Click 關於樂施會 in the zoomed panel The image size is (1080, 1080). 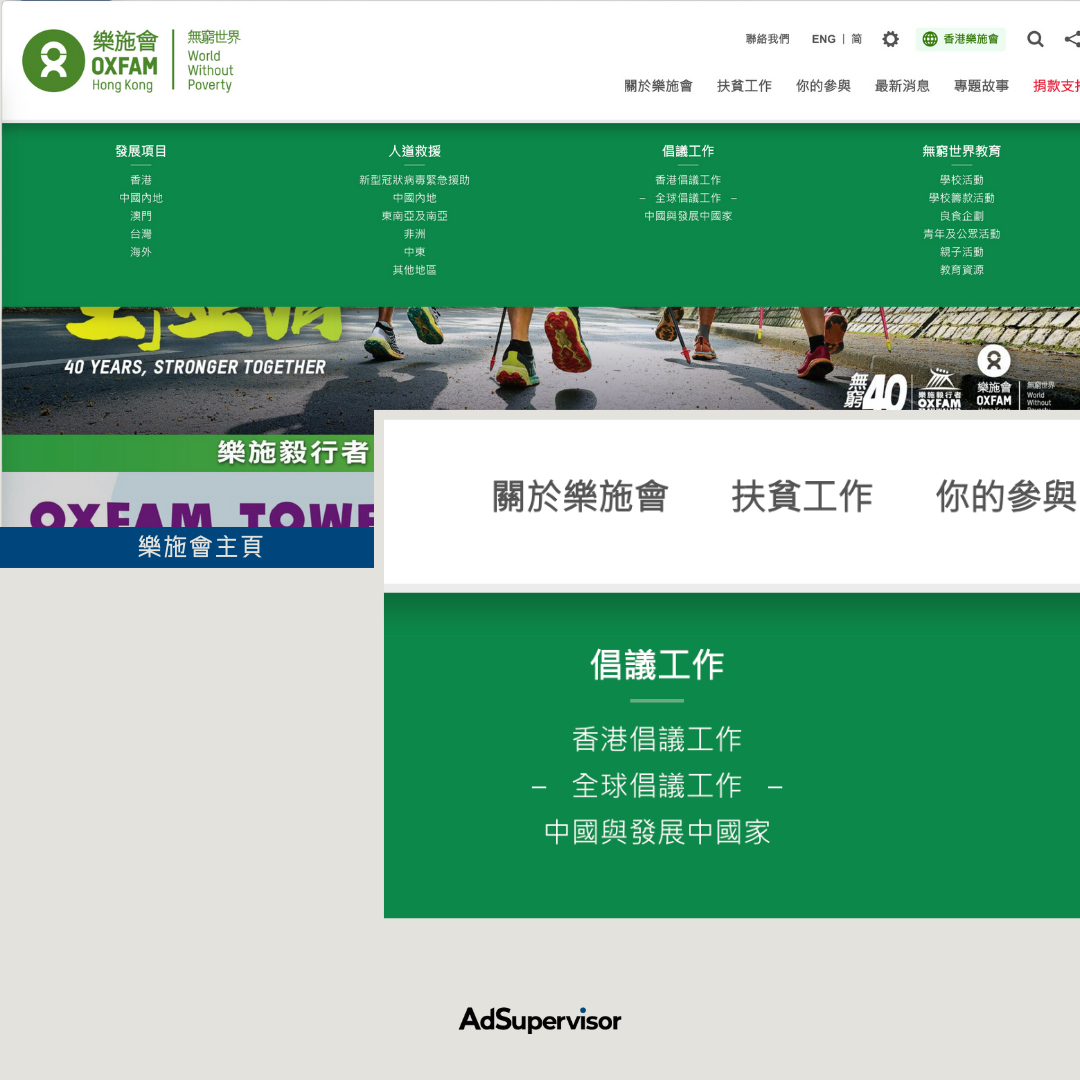pos(580,497)
